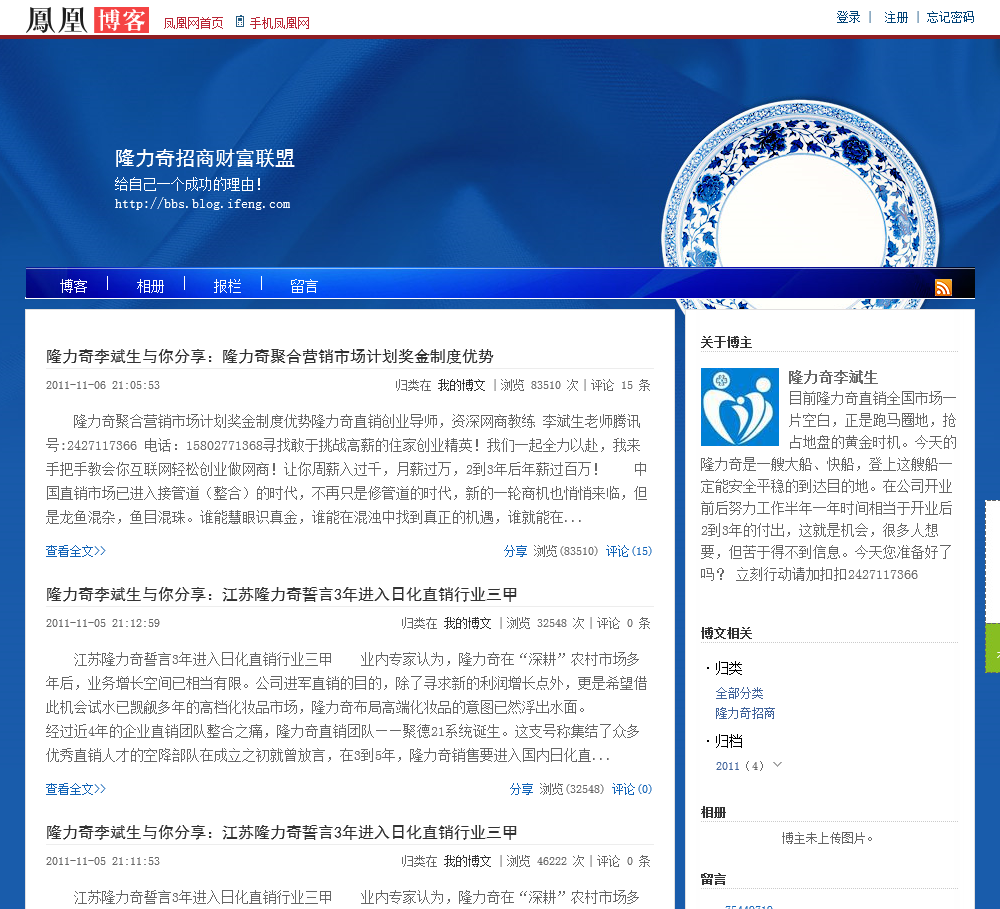This screenshot has height=909, width=1000.
Task: Open the 报栏 tab
Action: click(227, 286)
